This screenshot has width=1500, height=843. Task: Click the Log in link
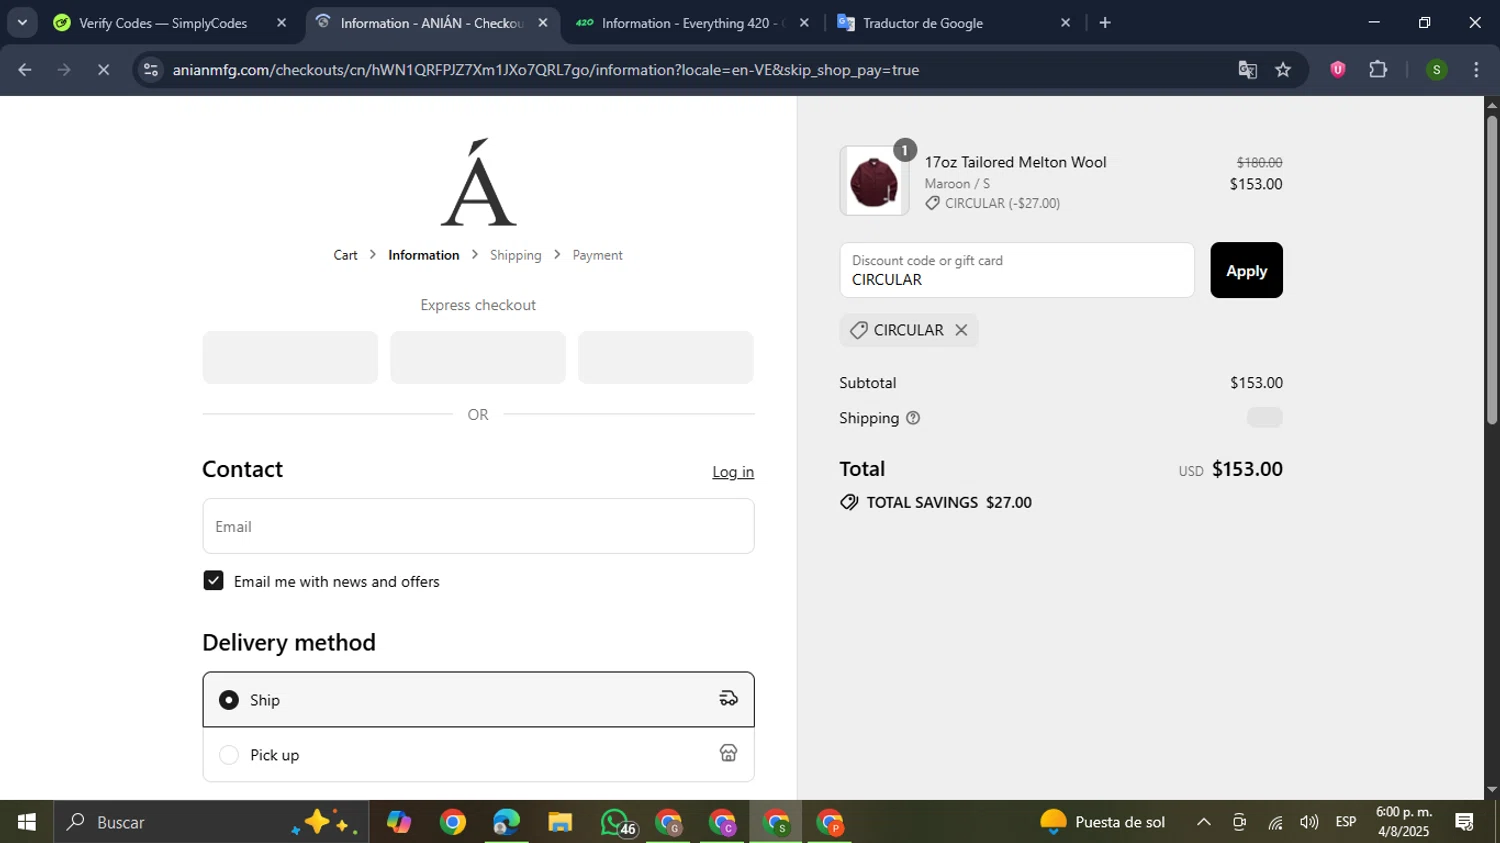click(733, 472)
